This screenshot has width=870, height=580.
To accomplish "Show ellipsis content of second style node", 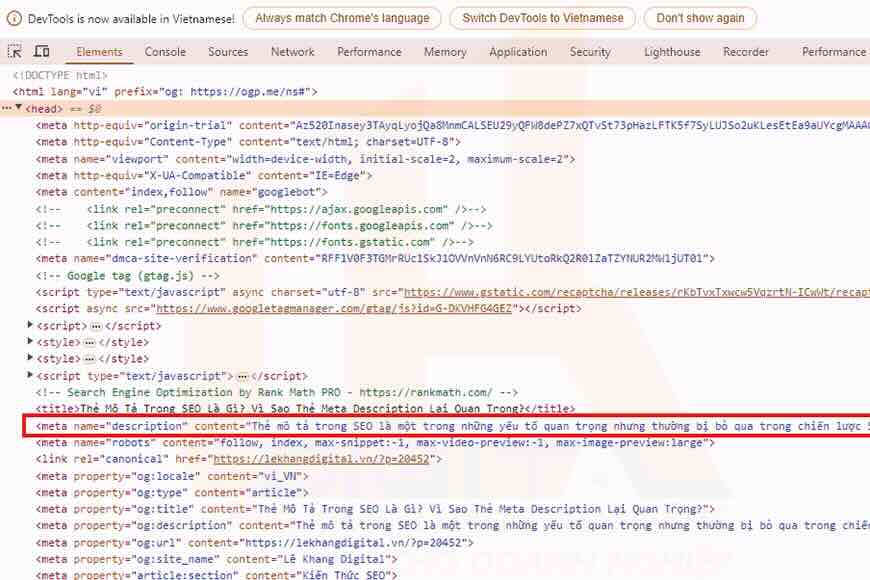I will click(89, 359).
